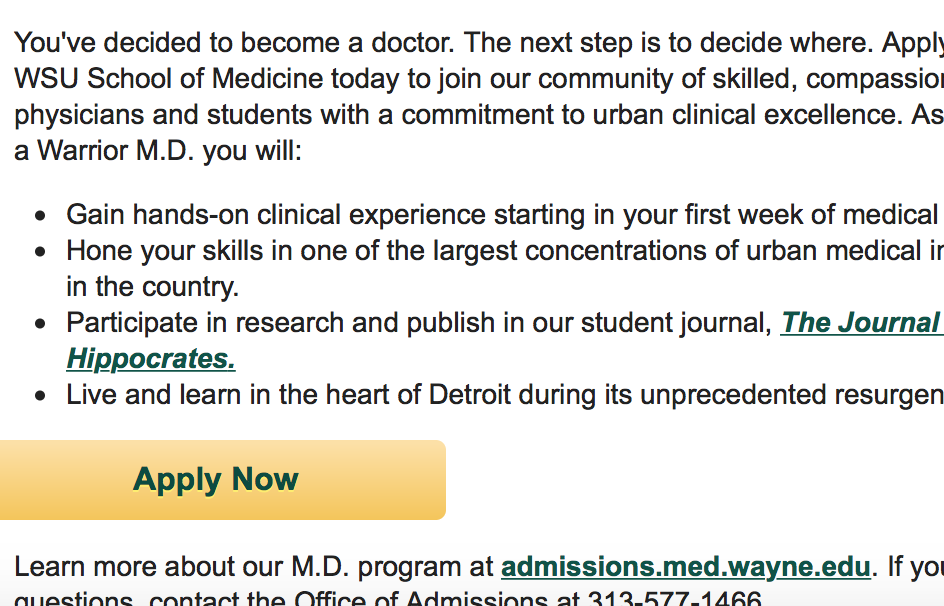The height and width of the screenshot is (606, 944).
Task: Click 'Gain hands-on clinical experience' bullet text
Action: click(276, 215)
